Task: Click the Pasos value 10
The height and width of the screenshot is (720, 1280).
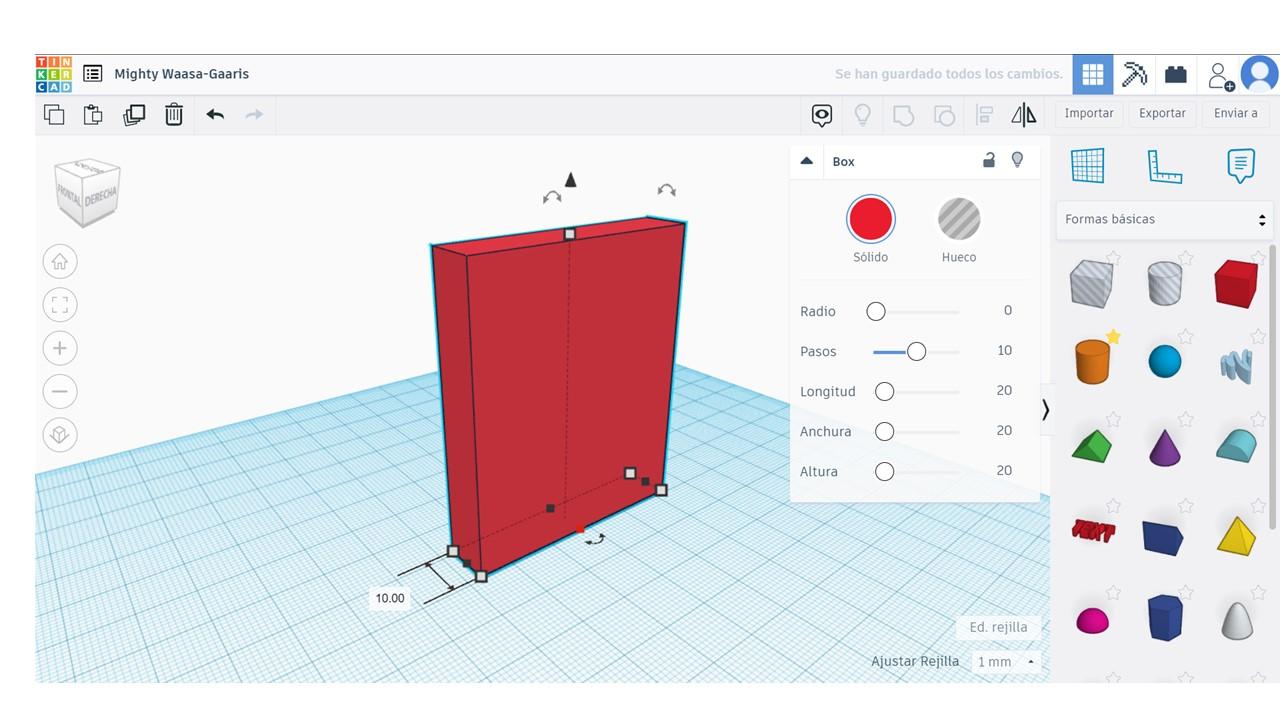Action: coord(1004,351)
